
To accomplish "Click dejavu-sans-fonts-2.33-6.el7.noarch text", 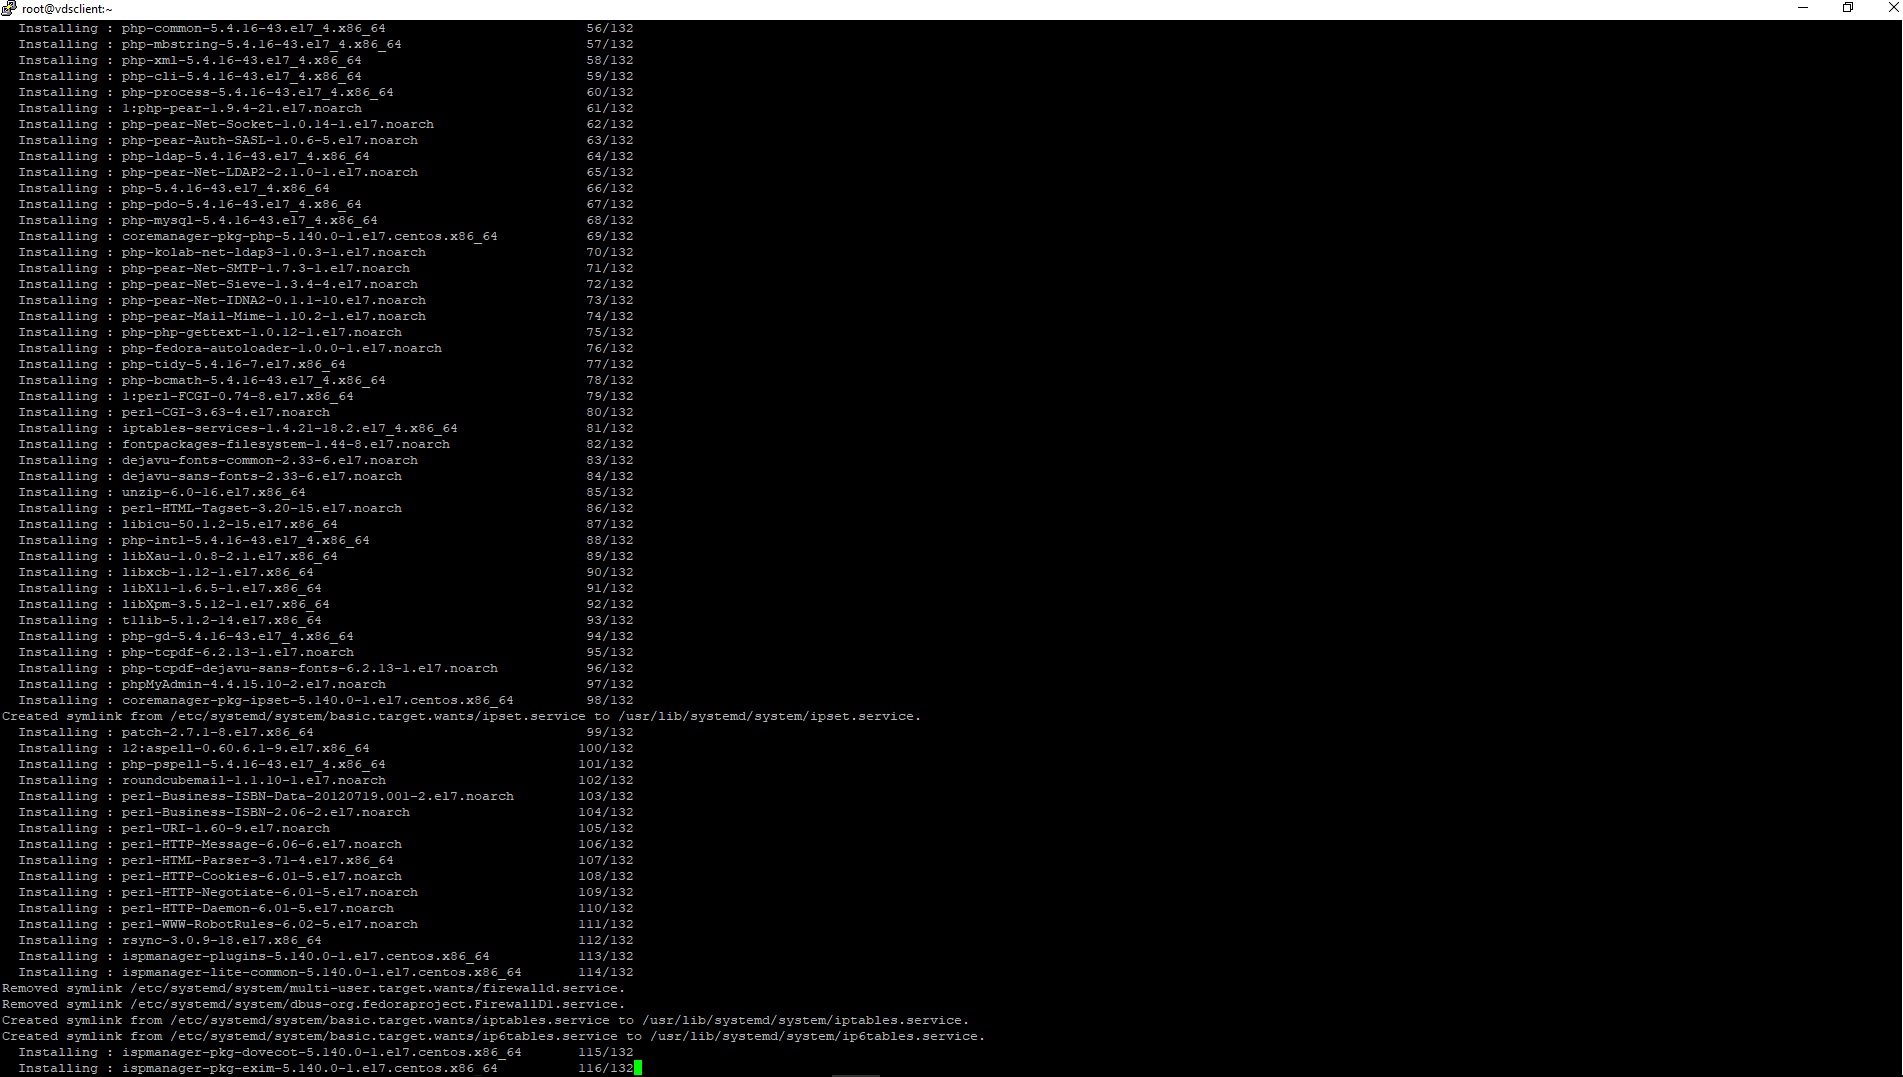I will point(262,476).
